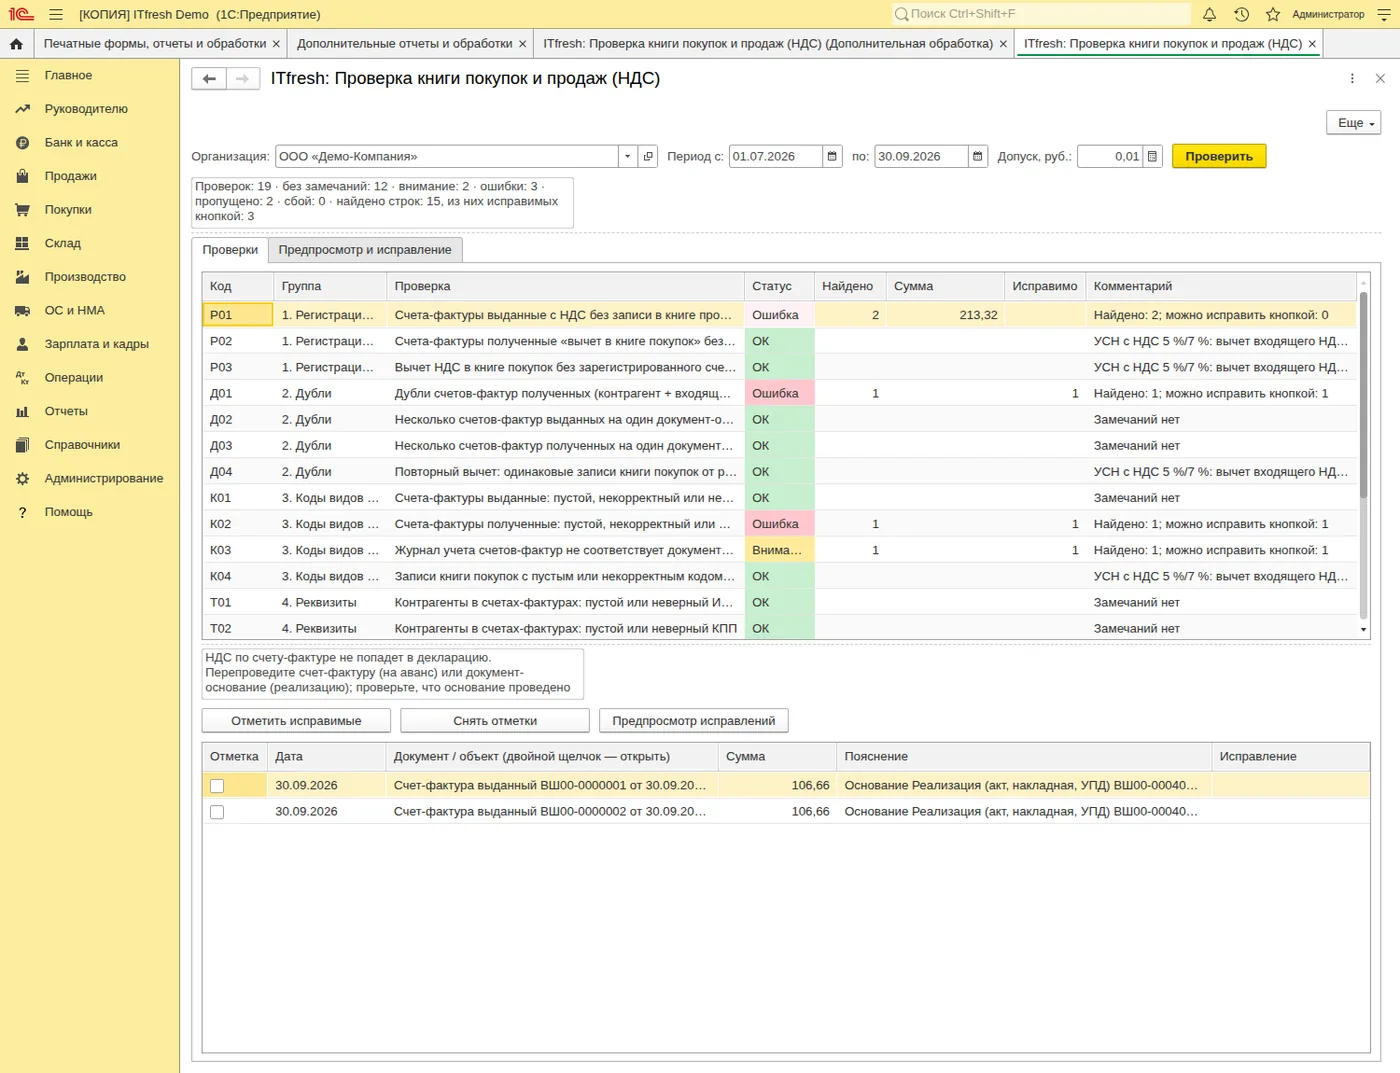Screen dimensions: 1400x1073
Task: Click the back arrow navigation button
Action: pos(209,79)
